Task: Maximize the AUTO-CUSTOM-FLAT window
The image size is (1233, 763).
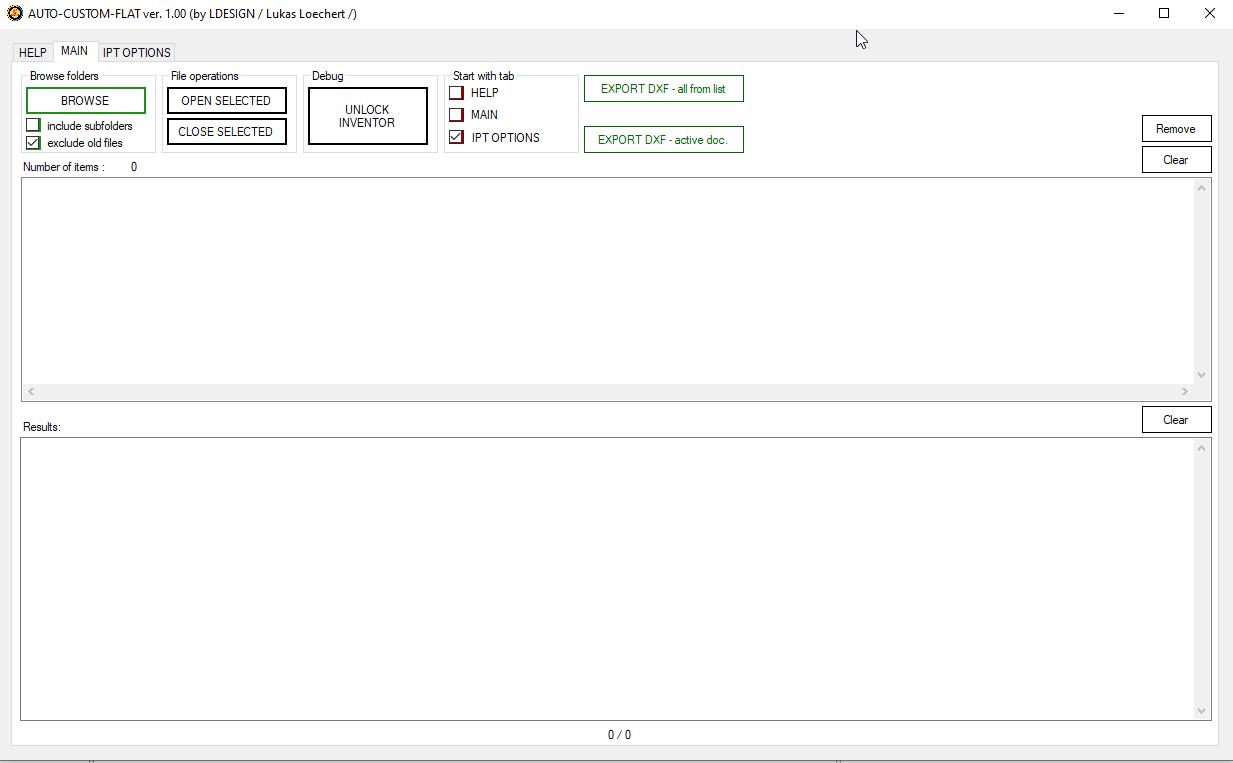Action: pyautogui.click(x=1164, y=13)
